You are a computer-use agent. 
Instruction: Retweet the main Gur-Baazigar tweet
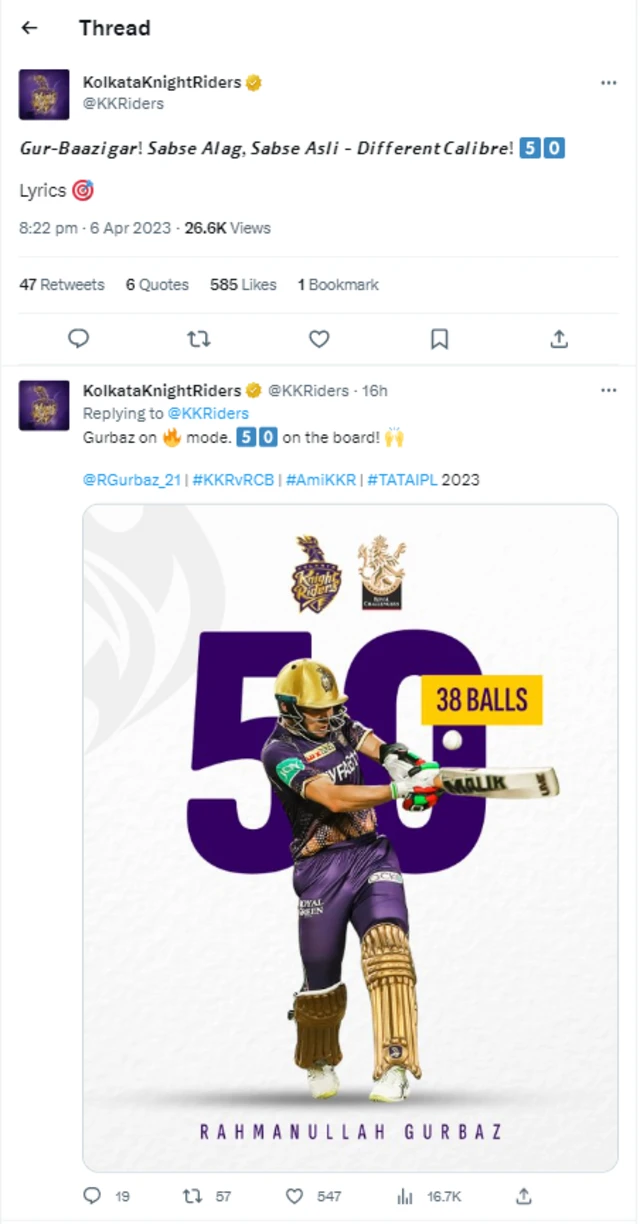[199, 339]
